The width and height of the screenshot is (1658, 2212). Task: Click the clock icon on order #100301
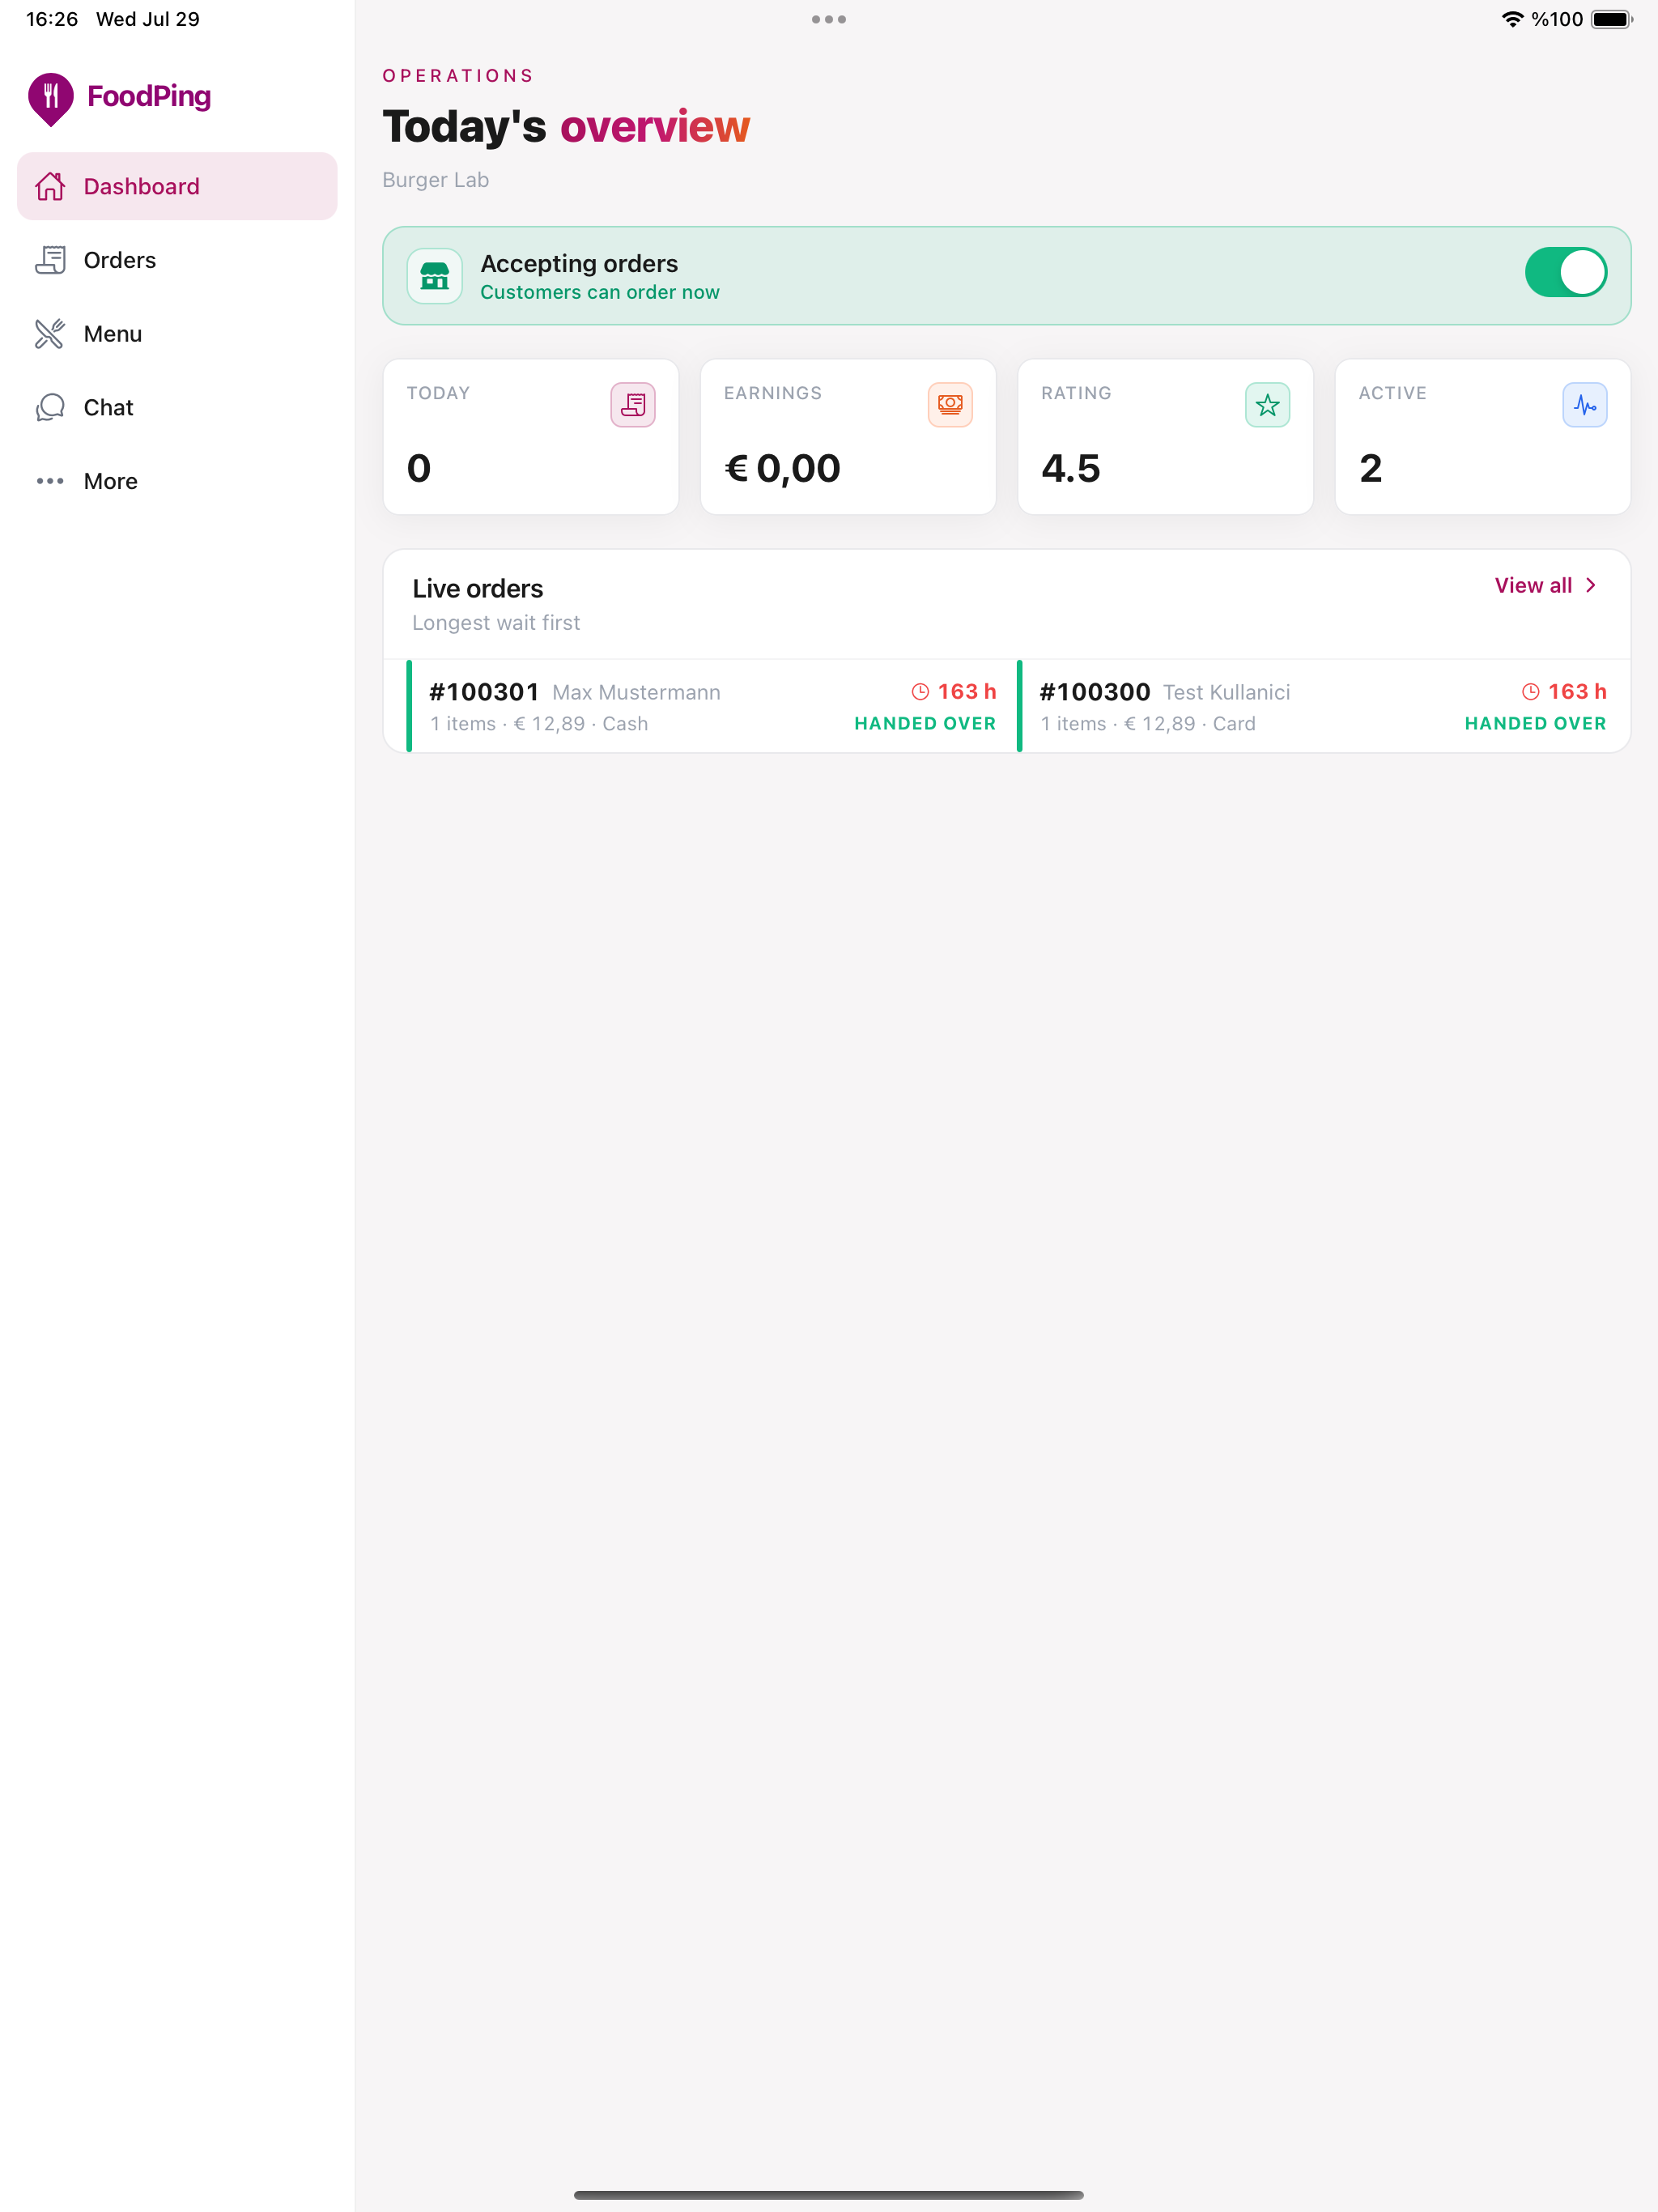(x=920, y=692)
